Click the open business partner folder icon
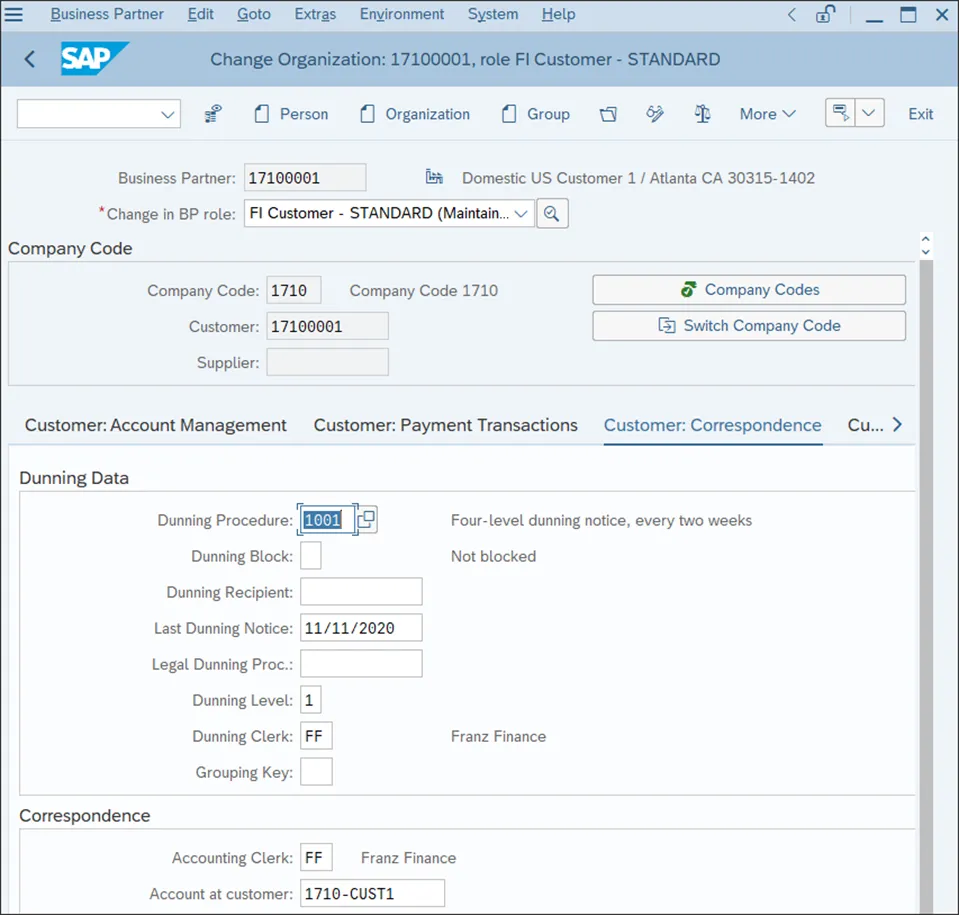This screenshot has height=915, width=959. click(608, 114)
